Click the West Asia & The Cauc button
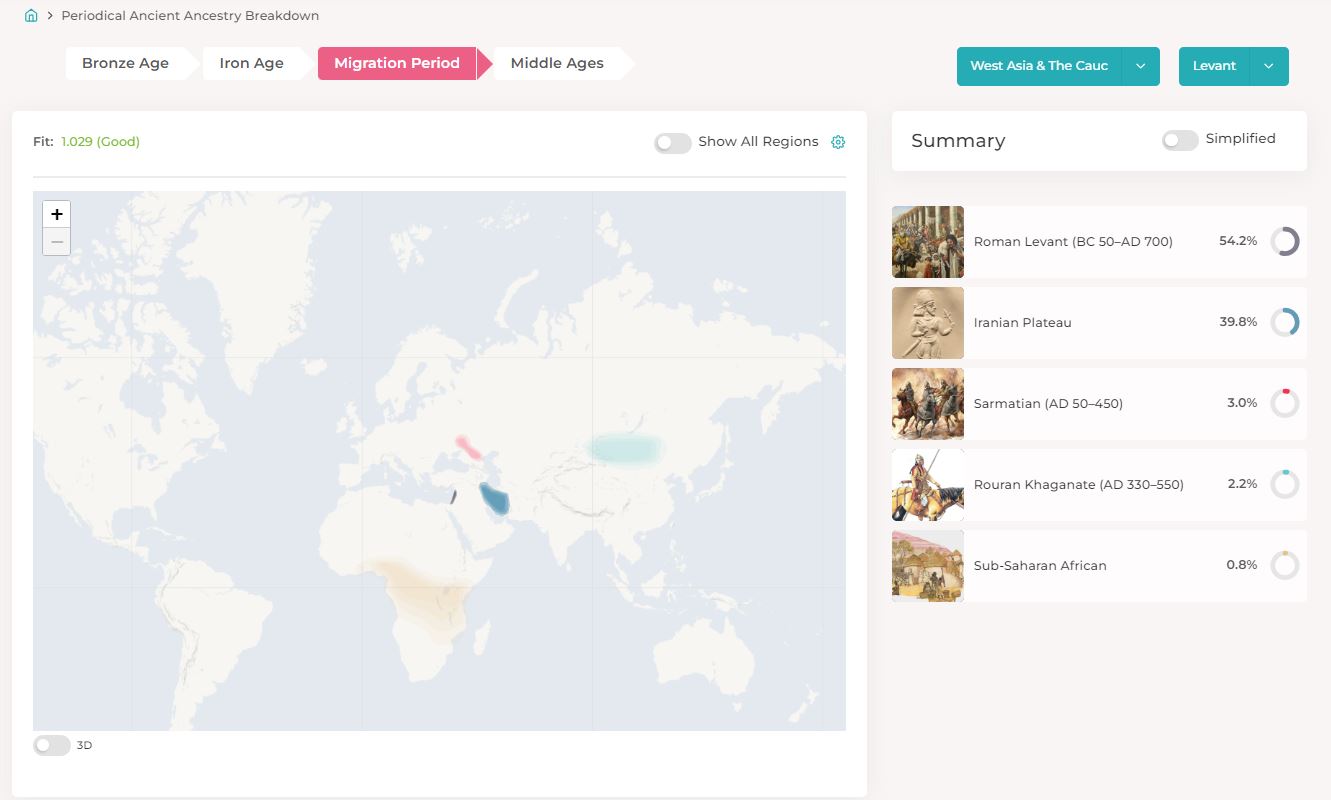1331x800 pixels. (x=1039, y=66)
